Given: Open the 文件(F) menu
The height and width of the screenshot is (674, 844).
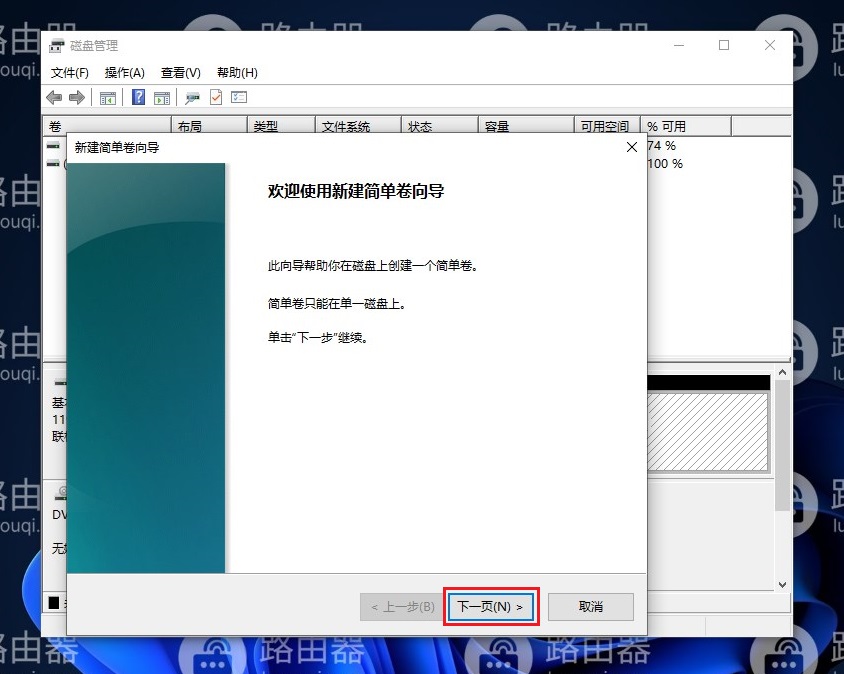Looking at the screenshot, I should click(69, 73).
